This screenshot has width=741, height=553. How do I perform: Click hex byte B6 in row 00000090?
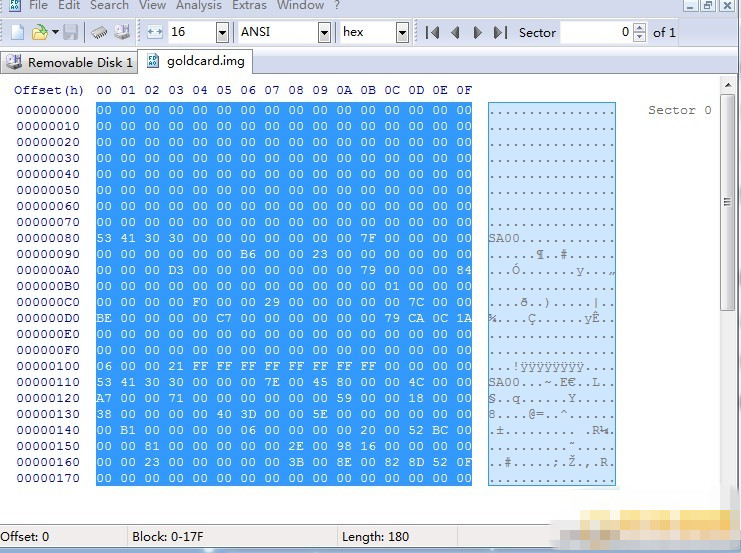[x=248, y=254]
